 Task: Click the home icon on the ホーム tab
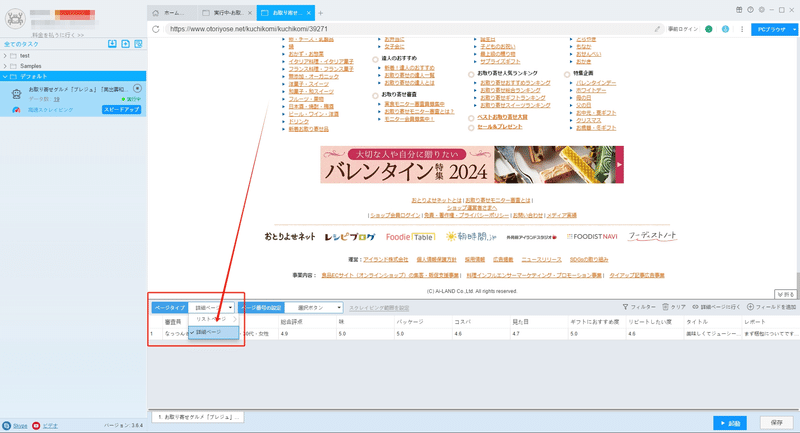[x=156, y=13]
